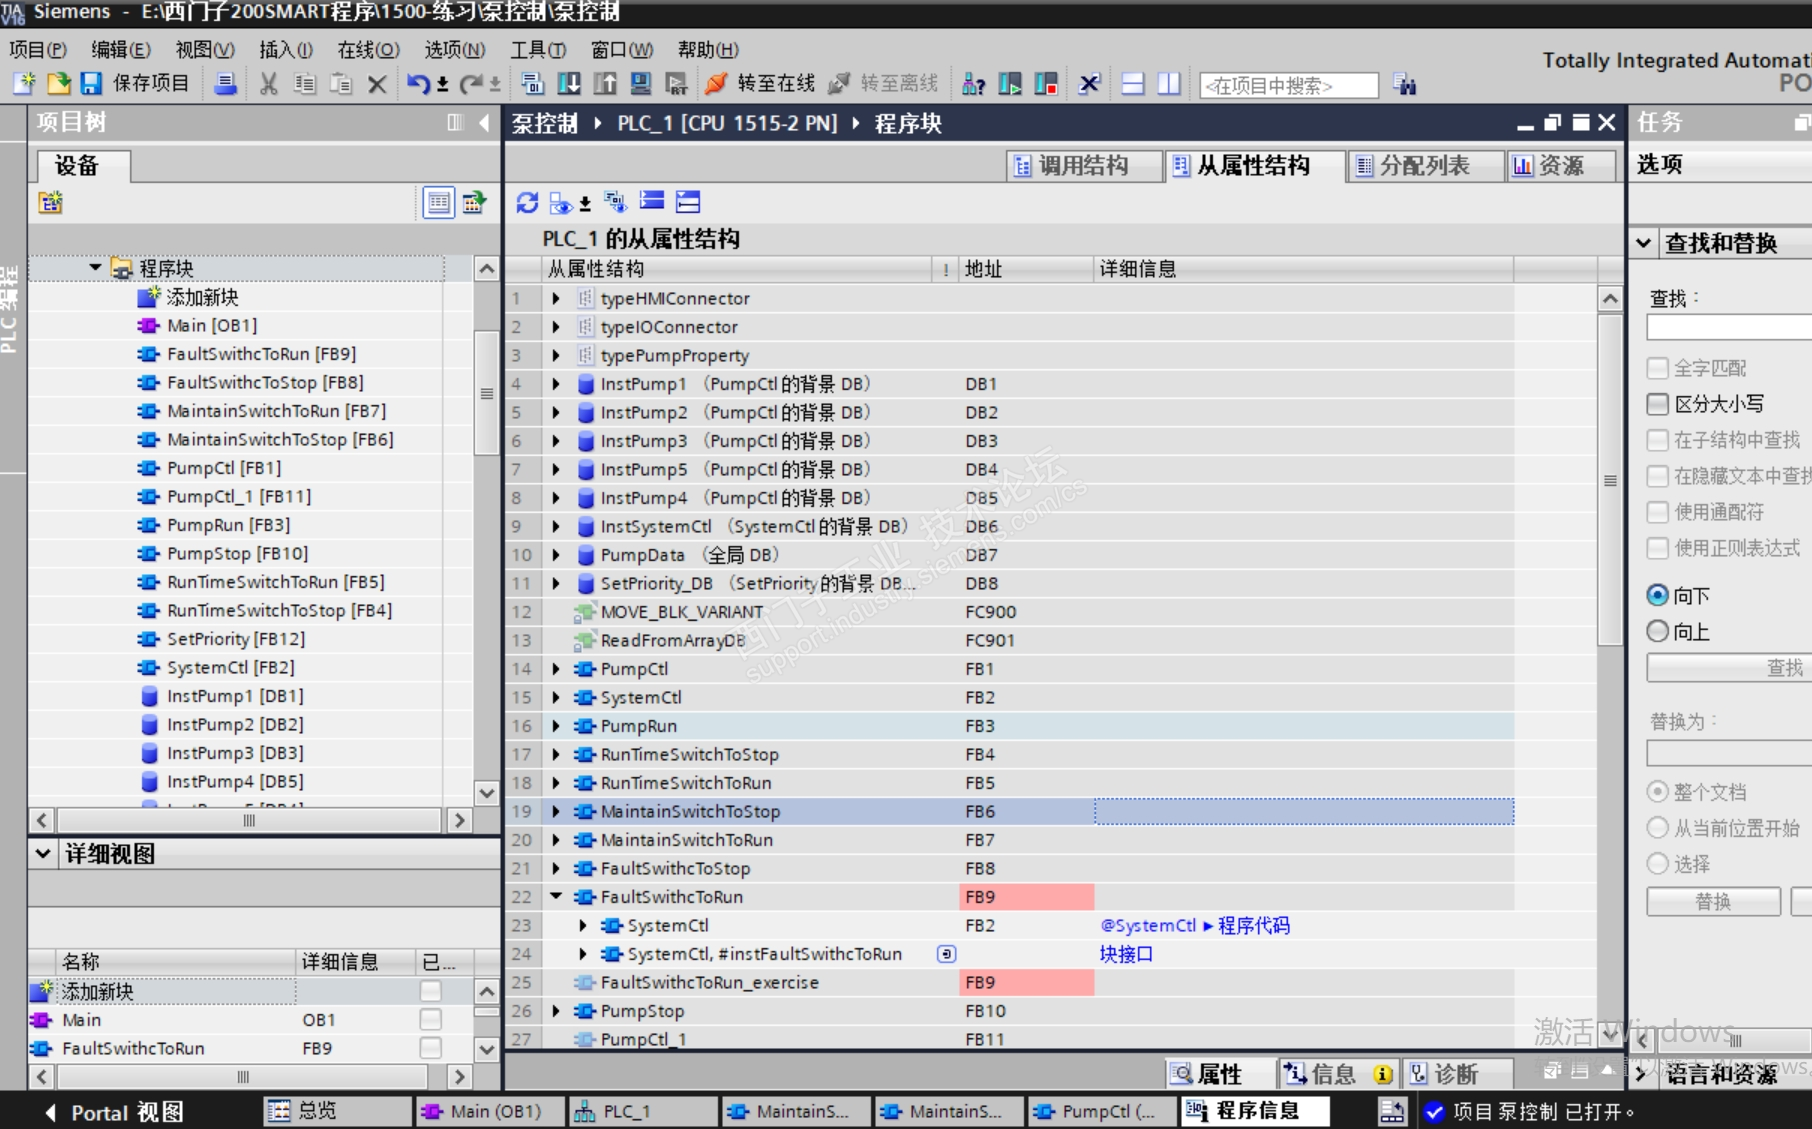Image resolution: width=1812 pixels, height=1129 pixels.
Task: Expand the InstPump1 DB1 row
Action: tap(556, 384)
